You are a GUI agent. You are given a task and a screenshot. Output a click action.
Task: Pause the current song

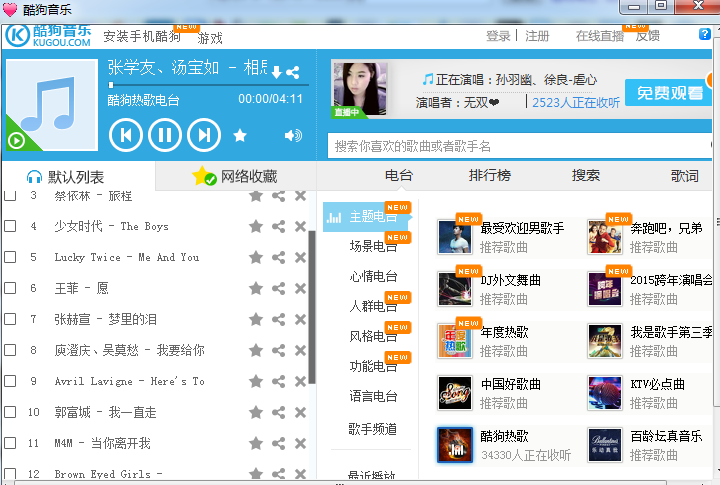coord(165,135)
